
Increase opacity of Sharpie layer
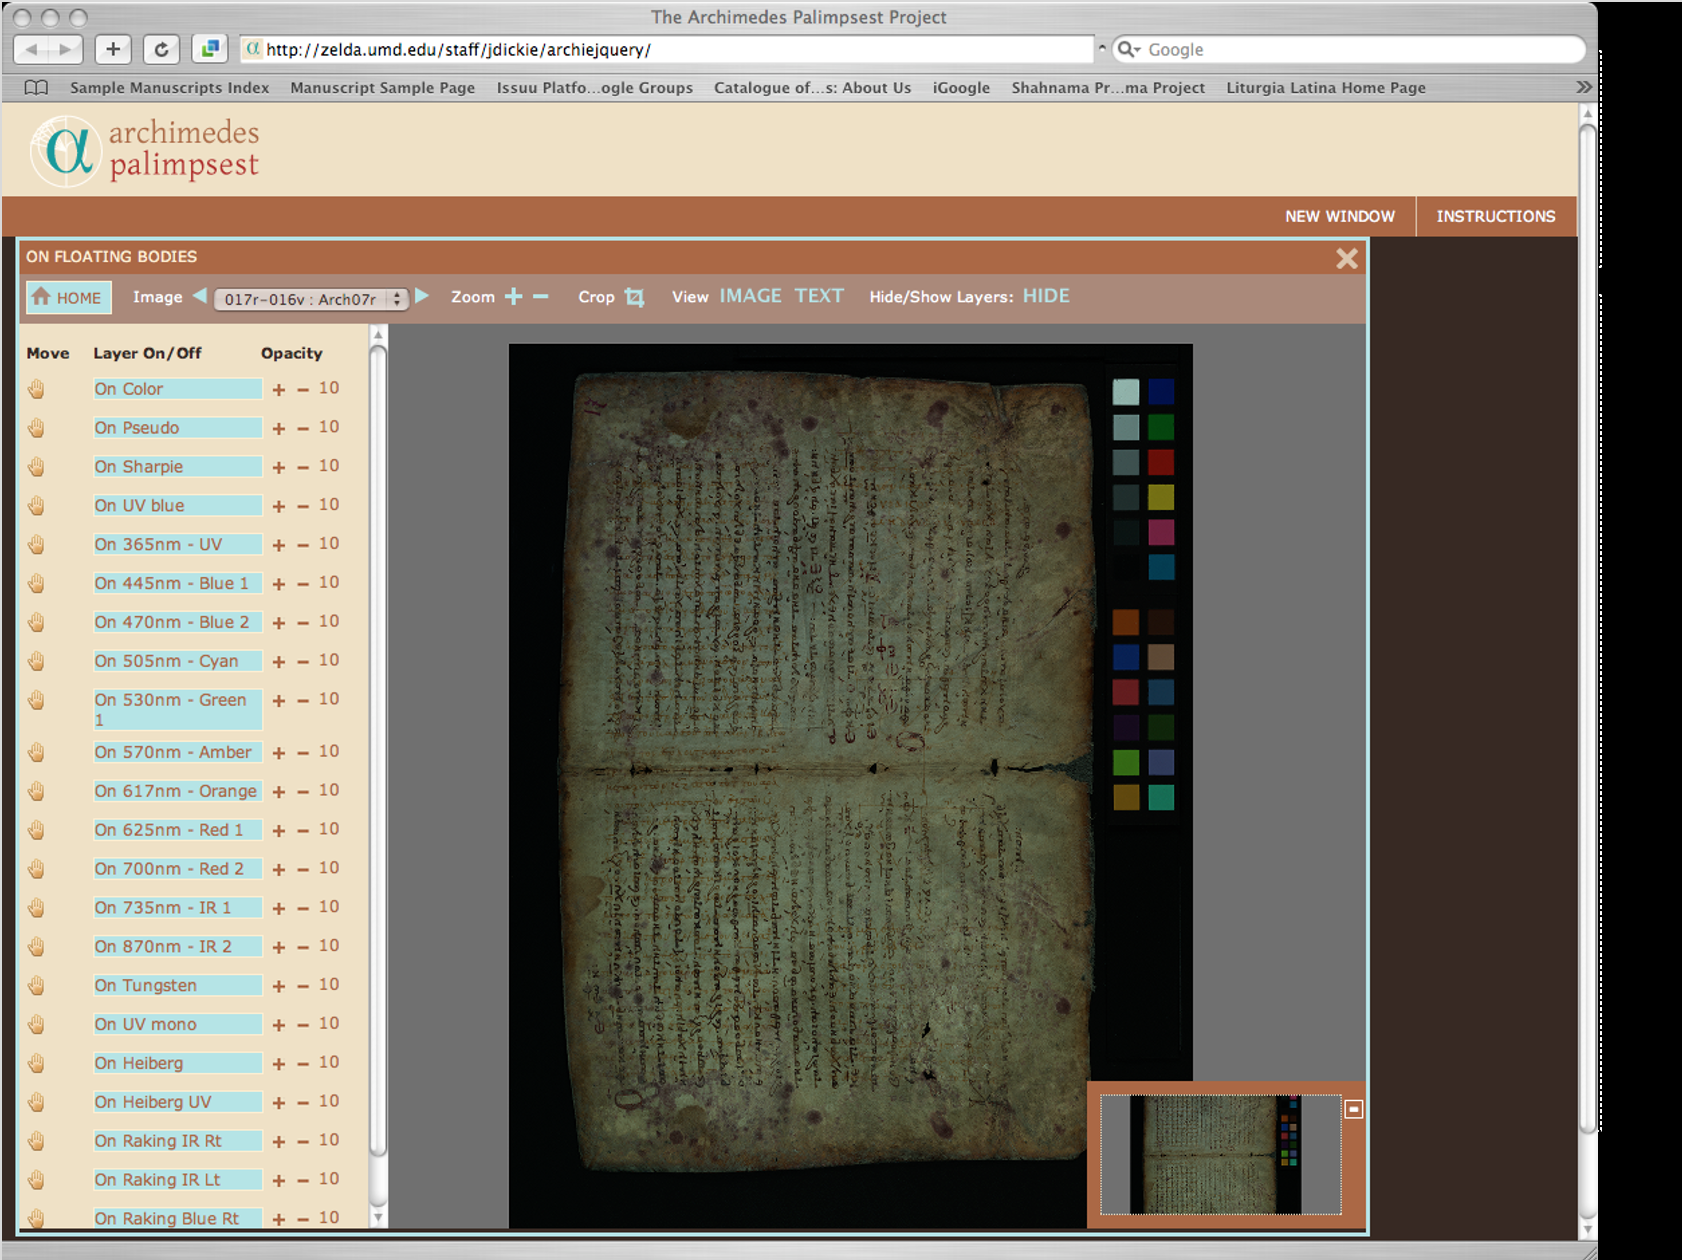click(x=279, y=468)
